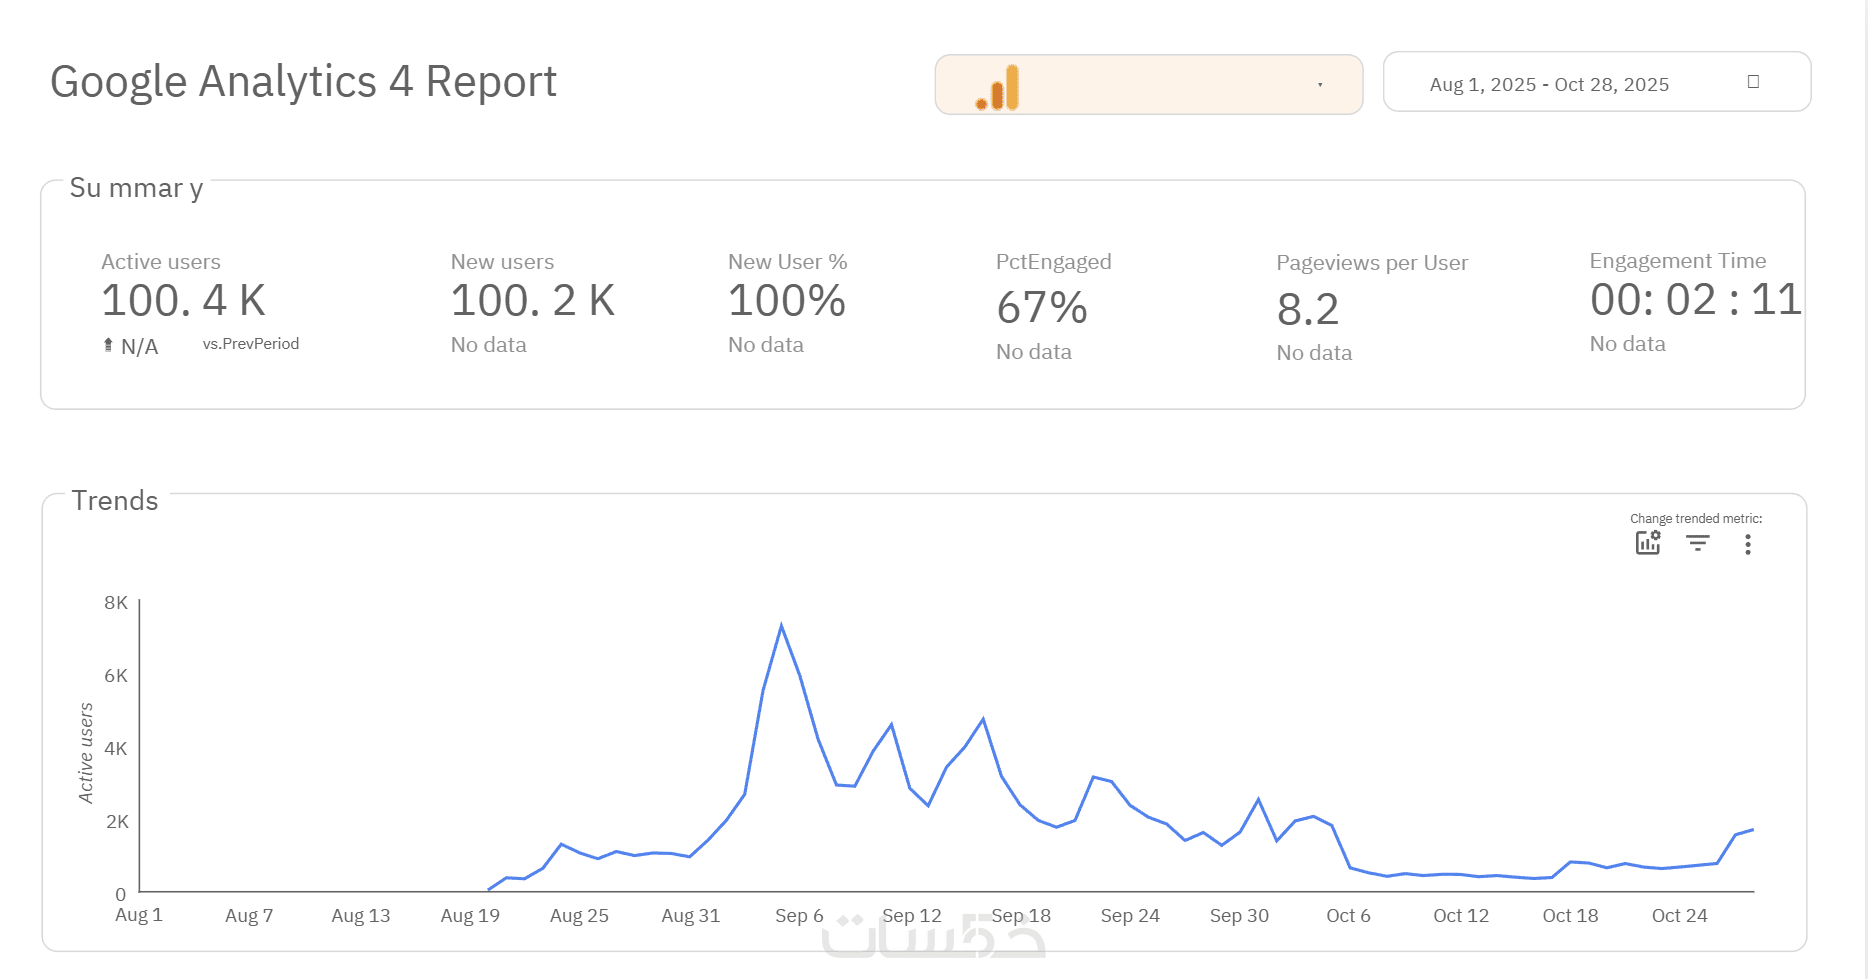Click the up-arrow next to N/A
The image size is (1868, 979).
coord(108,345)
